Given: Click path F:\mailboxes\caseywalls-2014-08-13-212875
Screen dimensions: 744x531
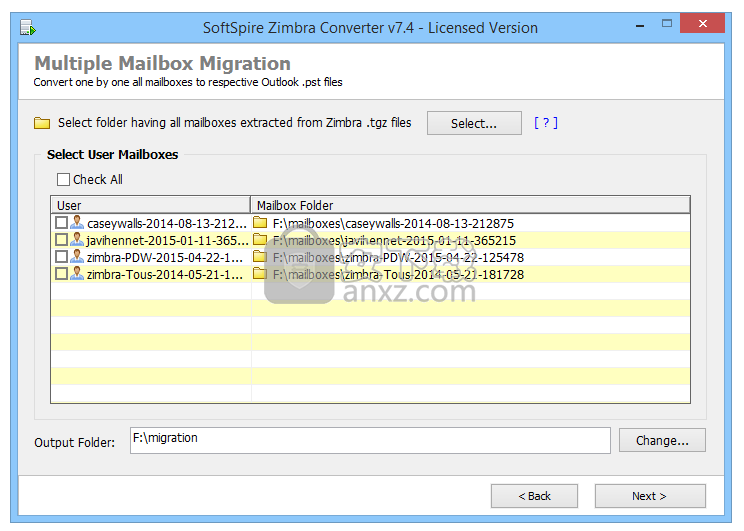Looking at the screenshot, I should (393, 224).
